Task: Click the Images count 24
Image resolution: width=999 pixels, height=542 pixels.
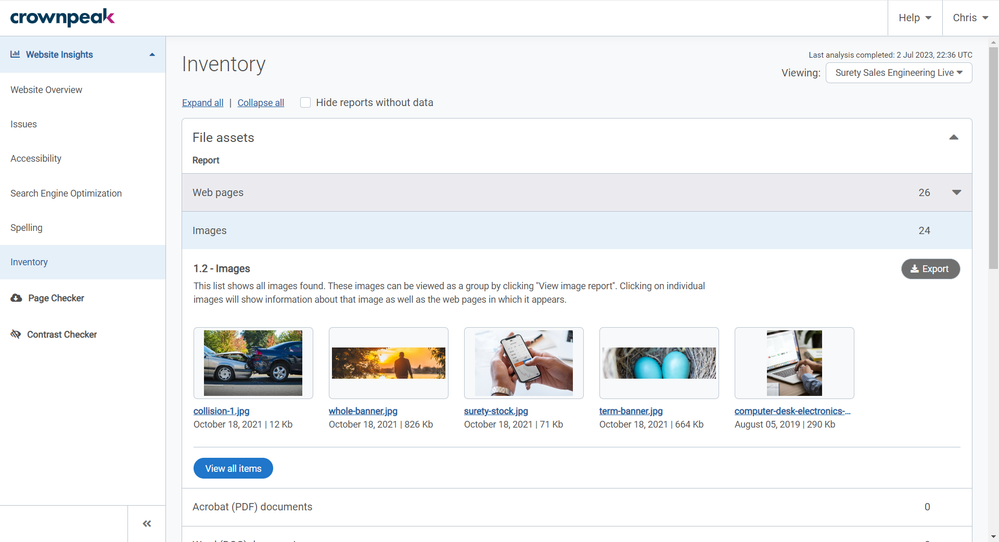Action: [924, 231]
